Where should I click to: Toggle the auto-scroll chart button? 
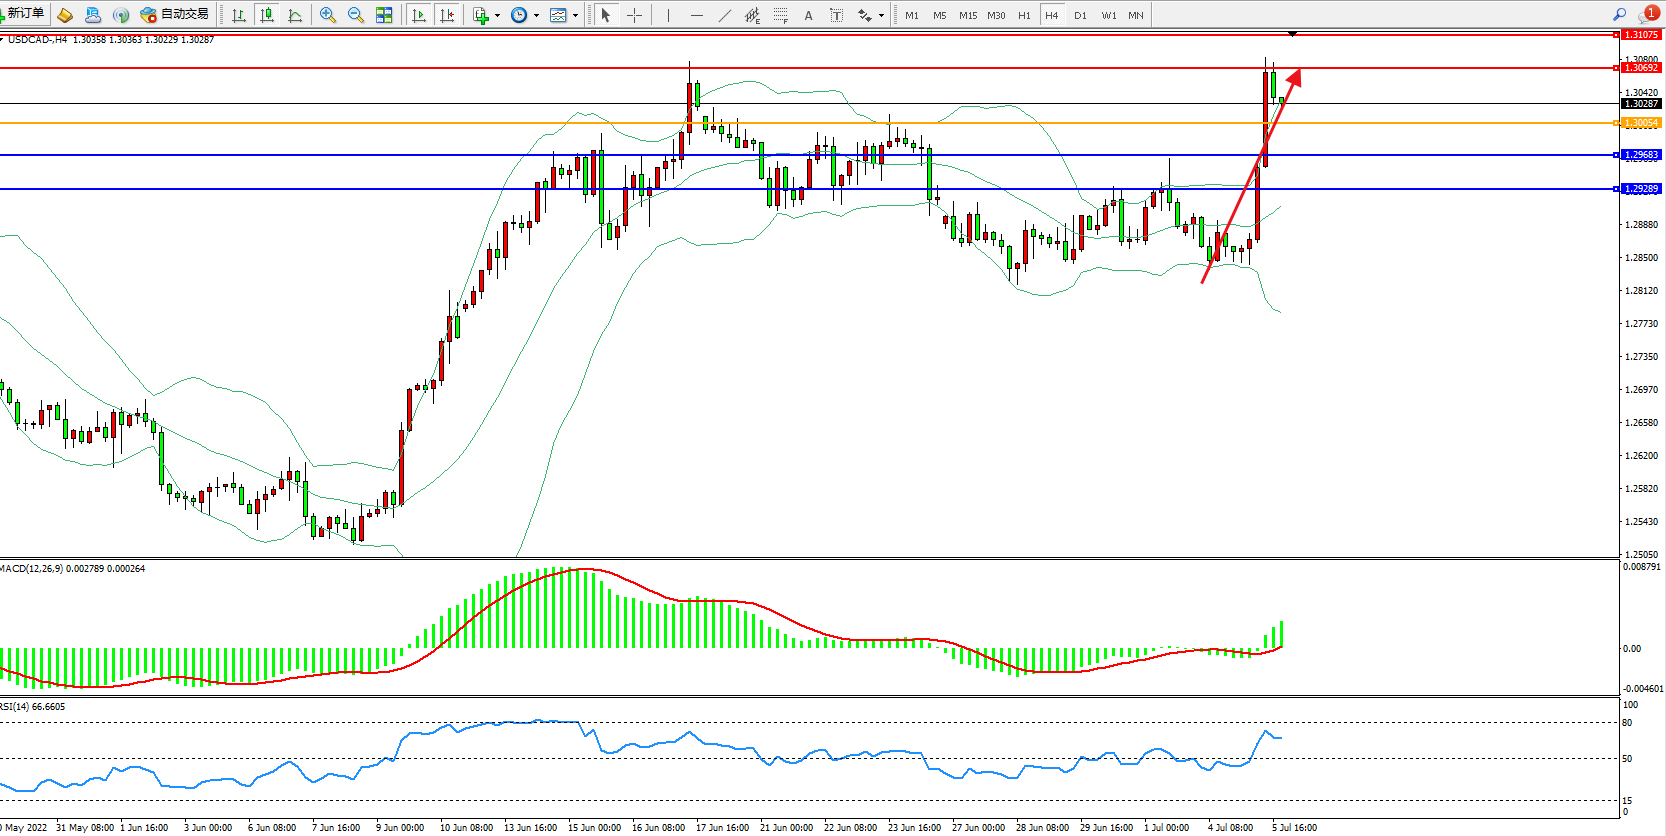pyautogui.click(x=419, y=15)
